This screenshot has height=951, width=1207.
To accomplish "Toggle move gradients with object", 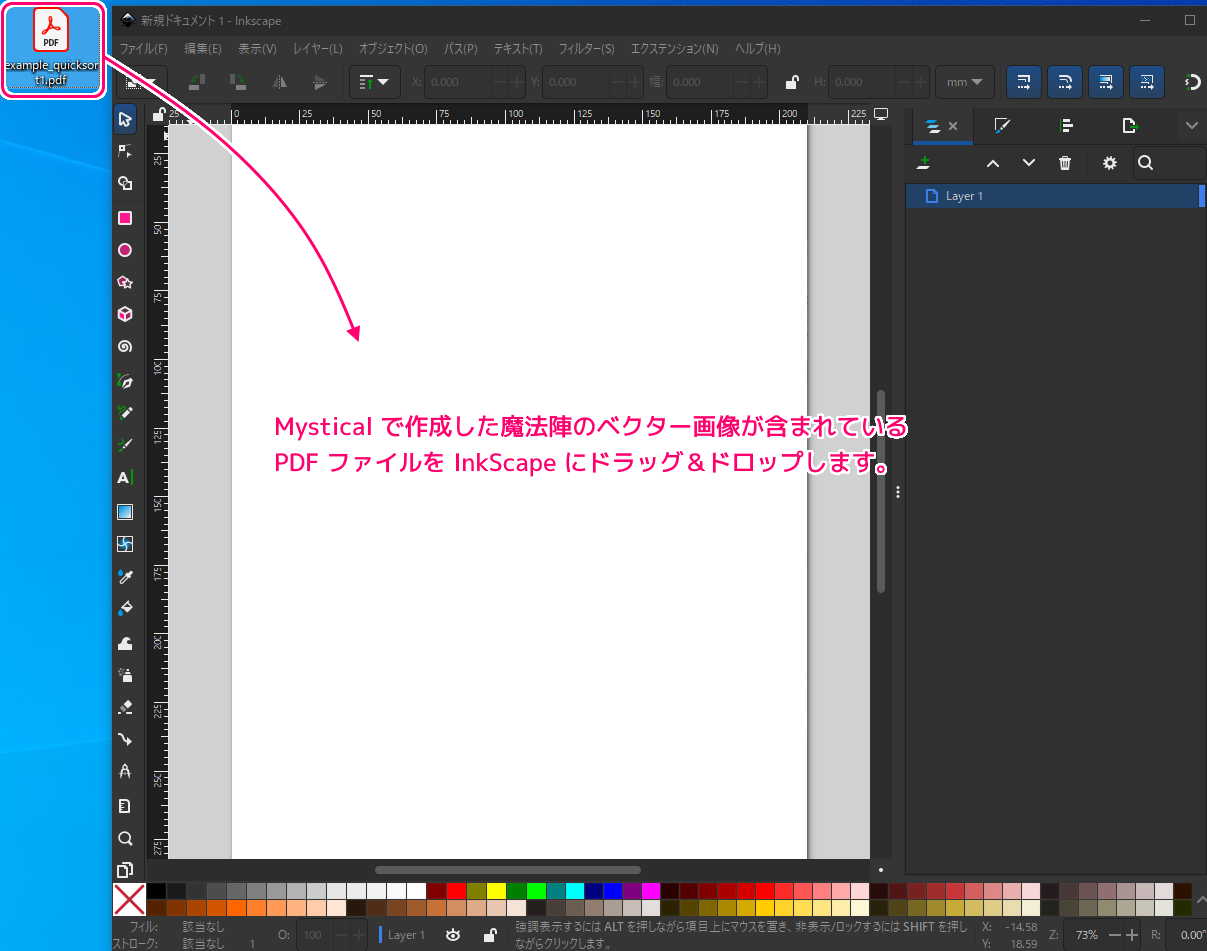I will pos(1106,82).
